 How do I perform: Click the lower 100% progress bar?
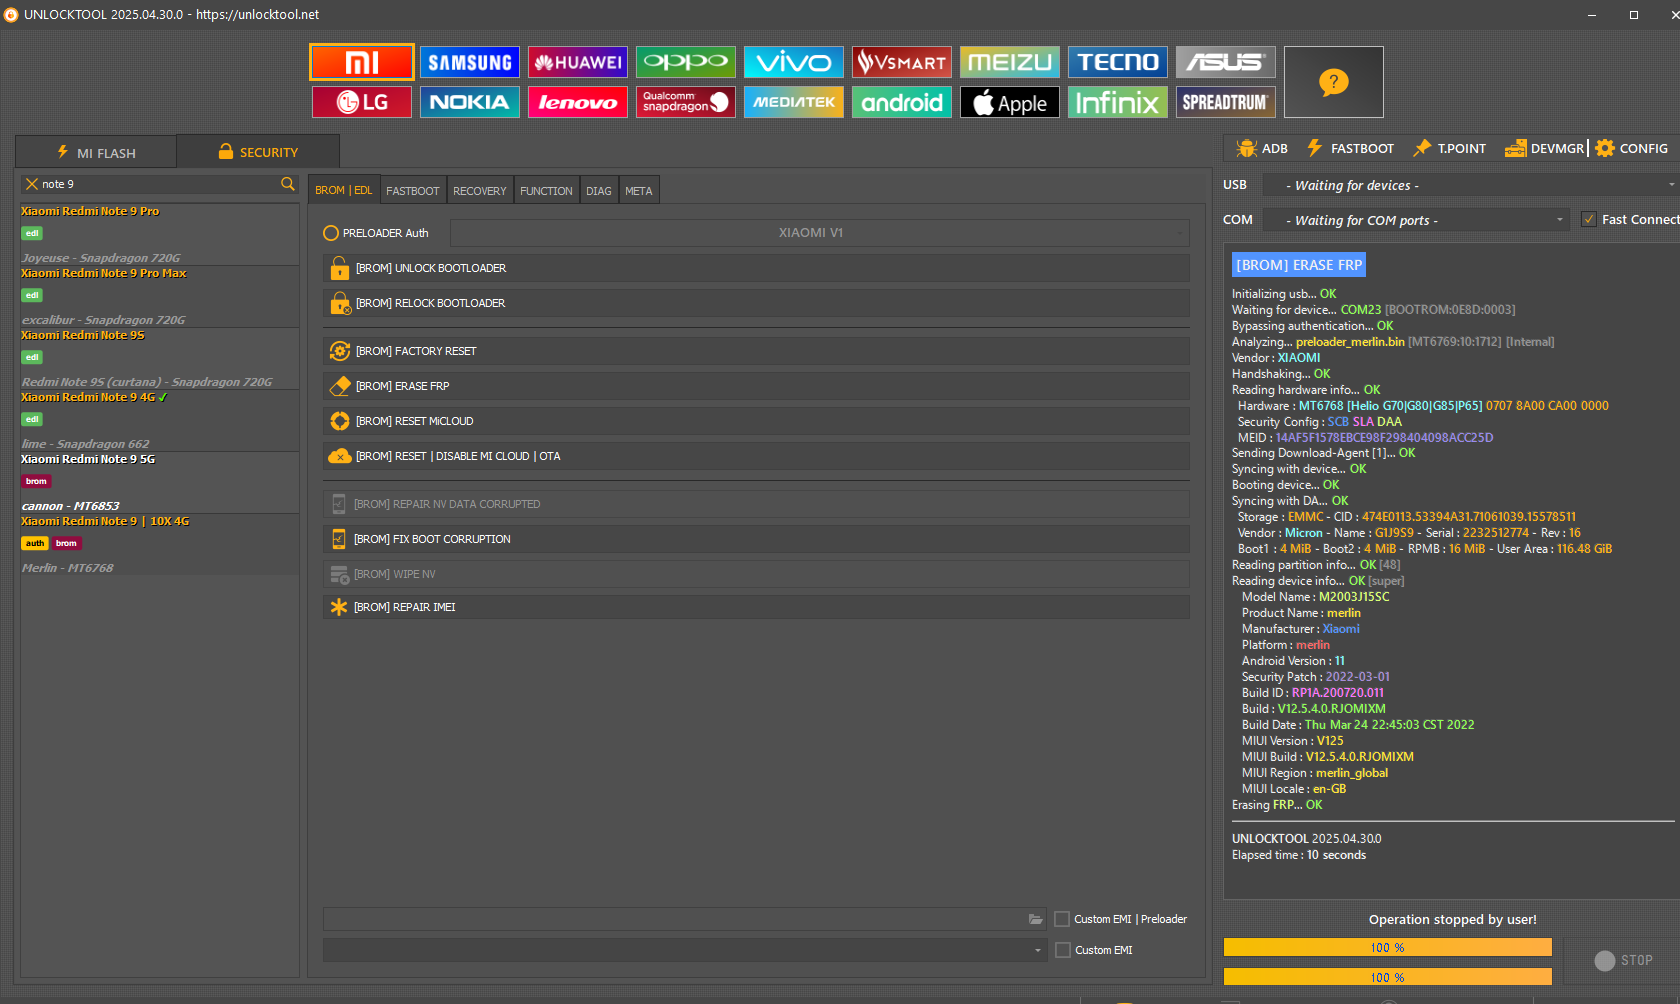coord(1388,977)
